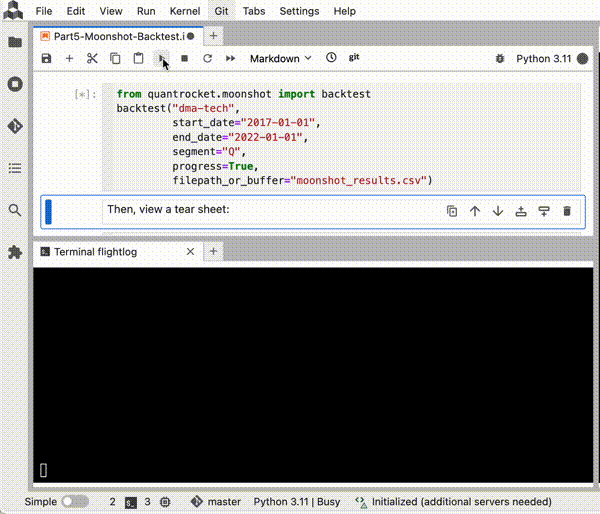Move the tear sheet cell up
Image resolution: width=600 pixels, height=514 pixels.
point(475,211)
